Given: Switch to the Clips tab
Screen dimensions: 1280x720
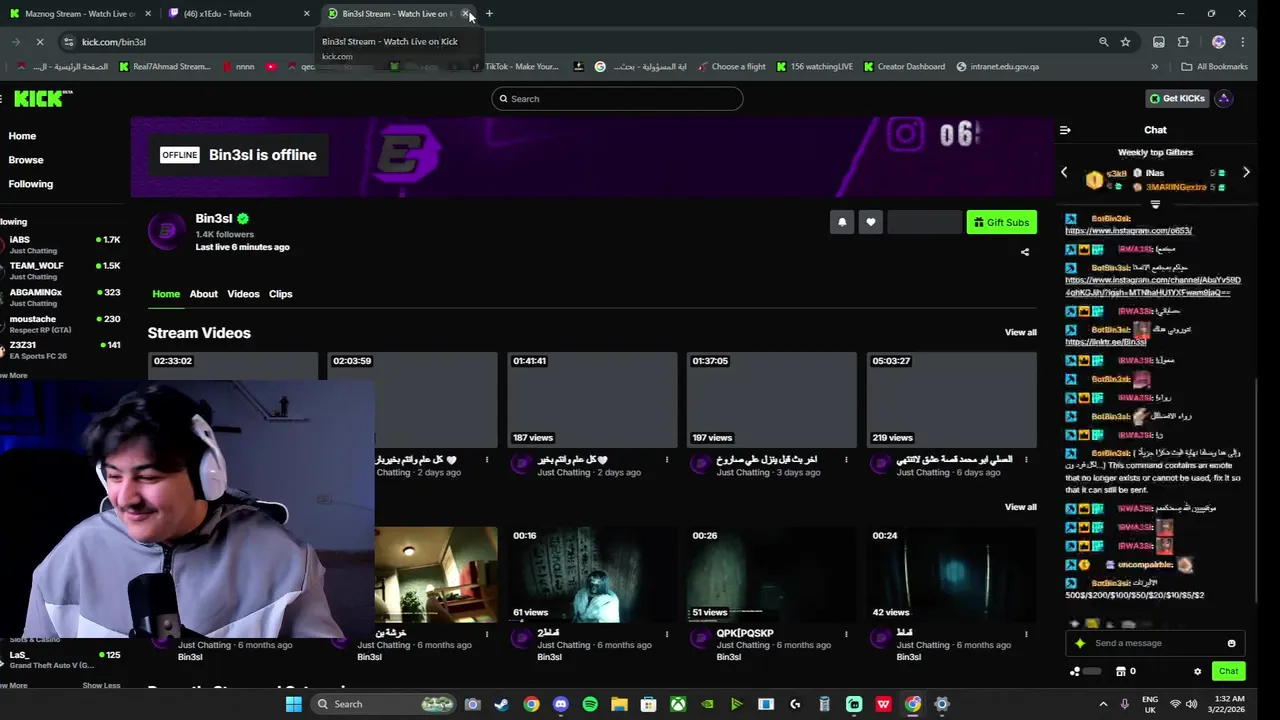Looking at the screenshot, I should pos(280,294).
